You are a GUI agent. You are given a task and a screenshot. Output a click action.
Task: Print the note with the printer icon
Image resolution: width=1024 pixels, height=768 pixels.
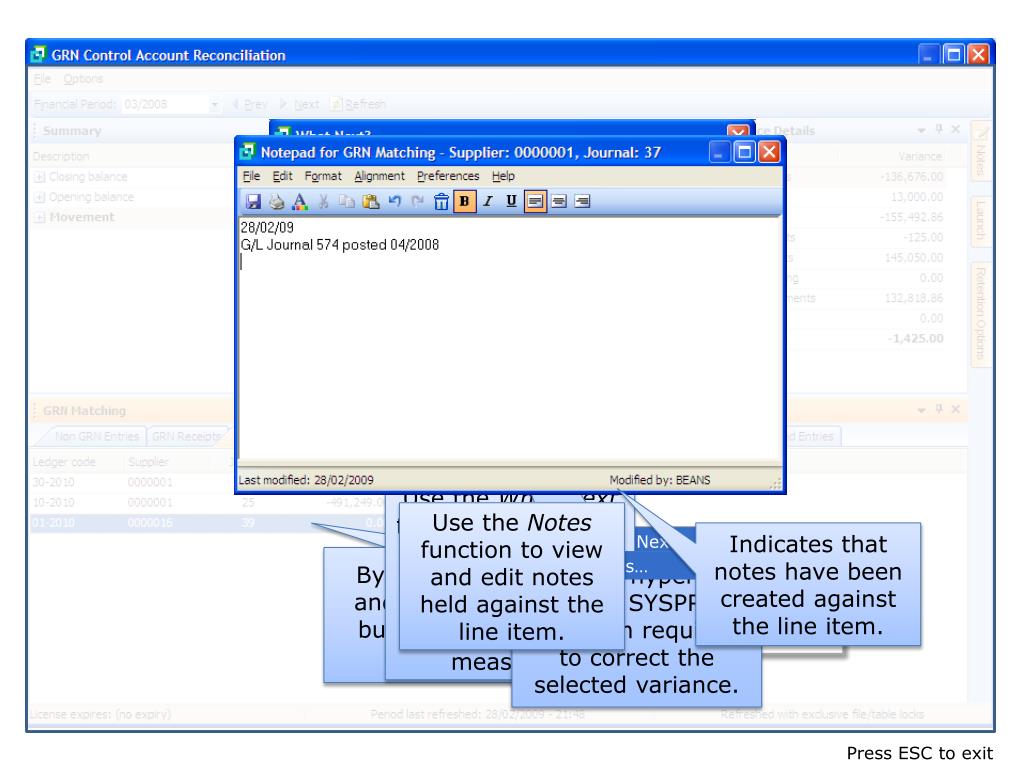tap(276, 201)
